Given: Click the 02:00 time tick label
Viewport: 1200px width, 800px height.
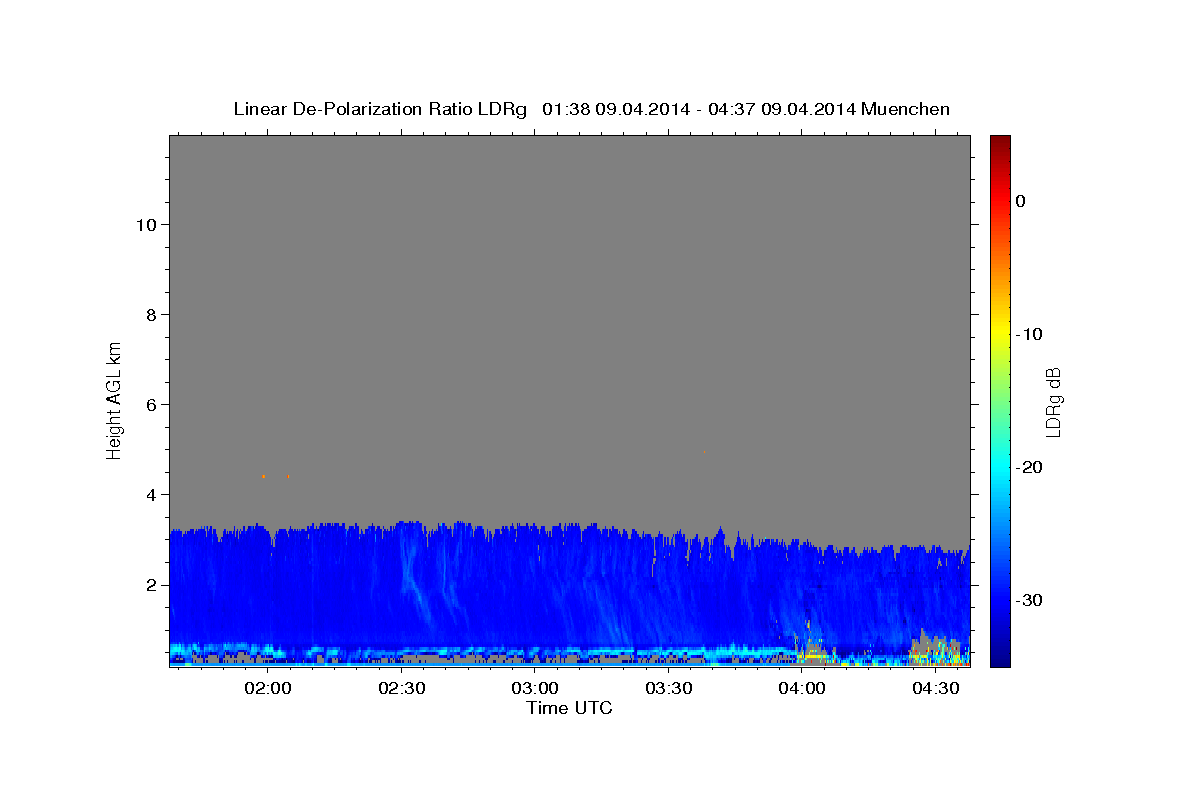Looking at the screenshot, I should [269, 688].
